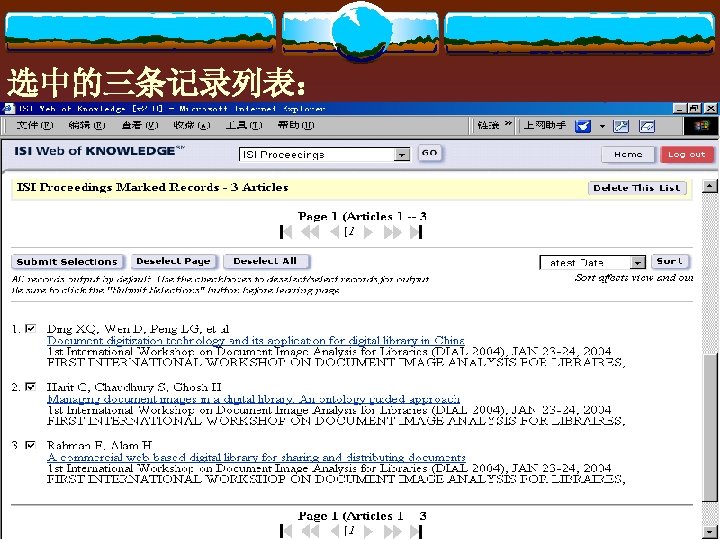Click Deselect All button
The image size is (720, 540).
(x=265, y=261)
